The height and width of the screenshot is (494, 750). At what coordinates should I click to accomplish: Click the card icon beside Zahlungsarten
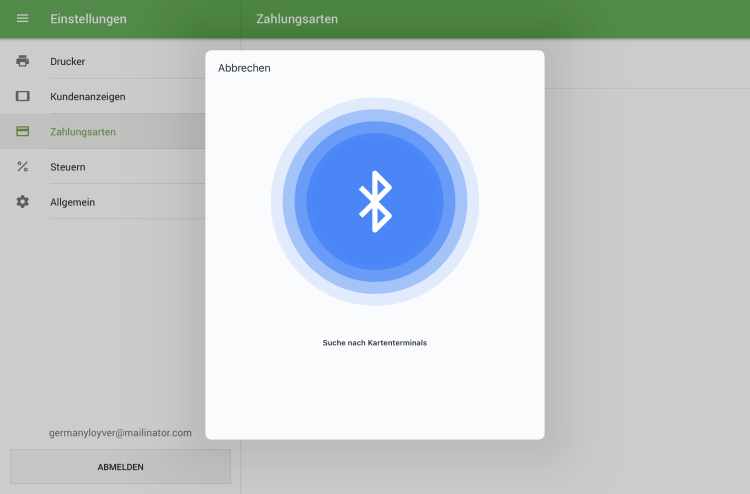click(22, 131)
